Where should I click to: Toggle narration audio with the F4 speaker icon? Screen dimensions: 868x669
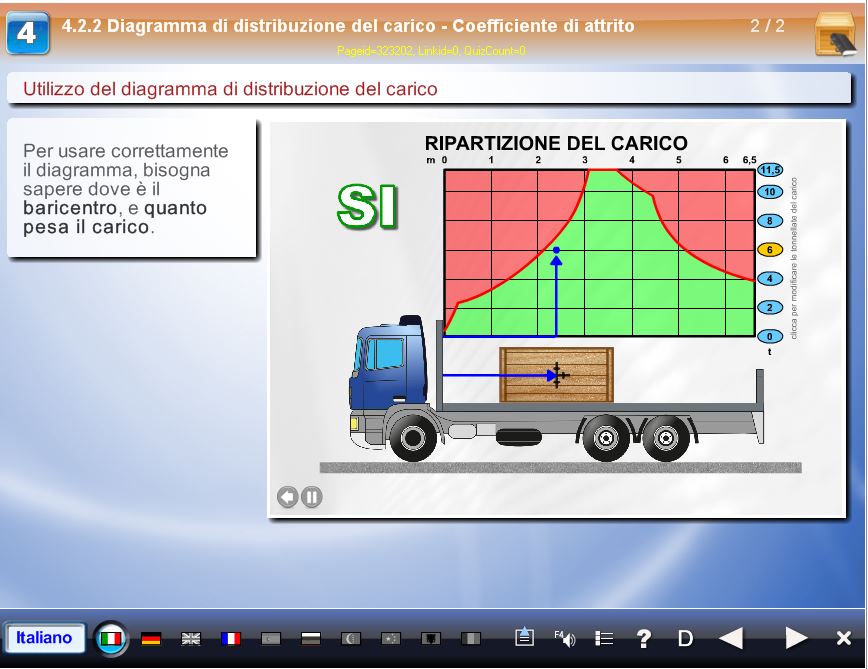tap(566, 640)
